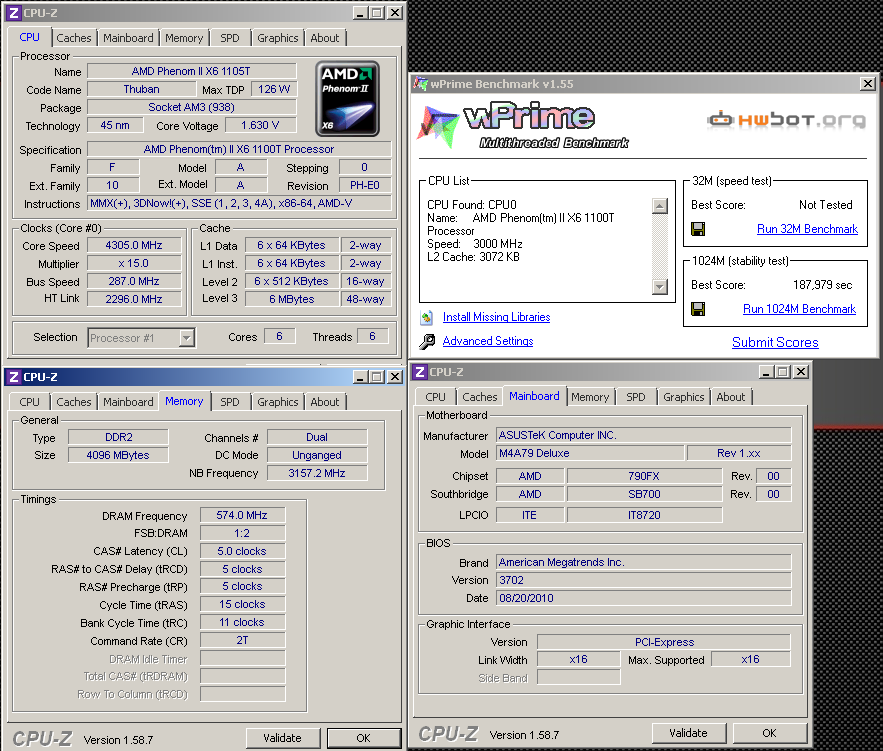
Task: Click the Package value Socket AM3 (938)
Action: (x=191, y=107)
